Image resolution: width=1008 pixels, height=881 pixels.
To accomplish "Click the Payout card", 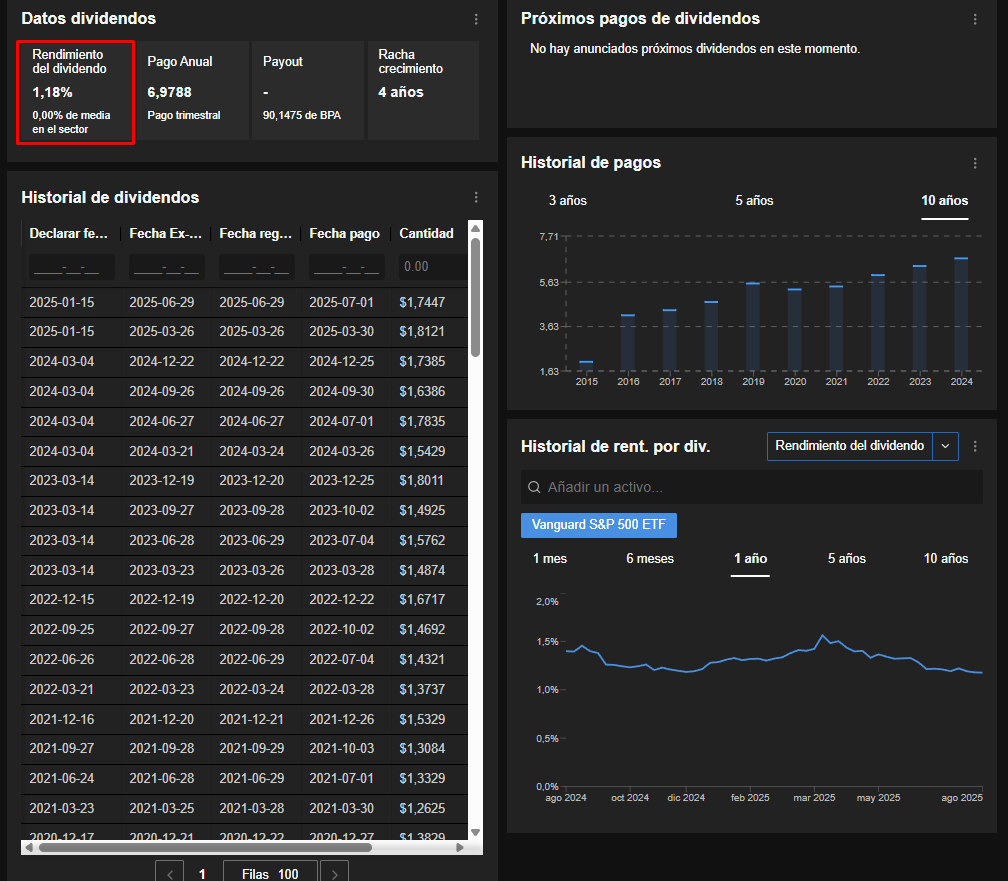I will [308, 90].
